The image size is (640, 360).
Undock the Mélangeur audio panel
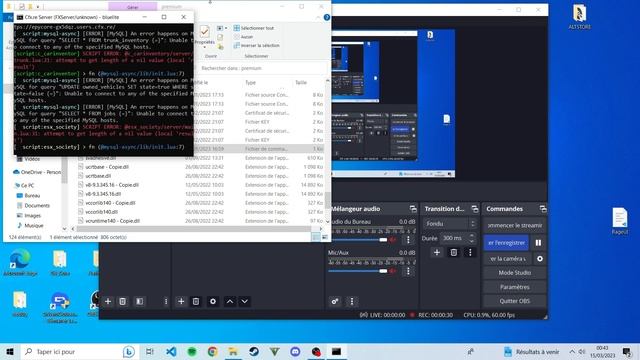(x=413, y=209)
